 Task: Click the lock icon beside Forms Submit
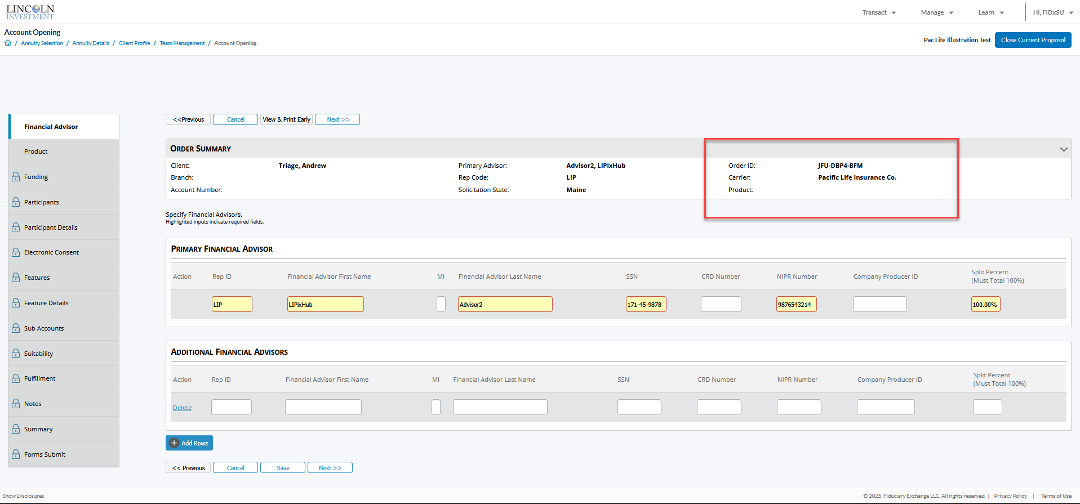(16, 455)
